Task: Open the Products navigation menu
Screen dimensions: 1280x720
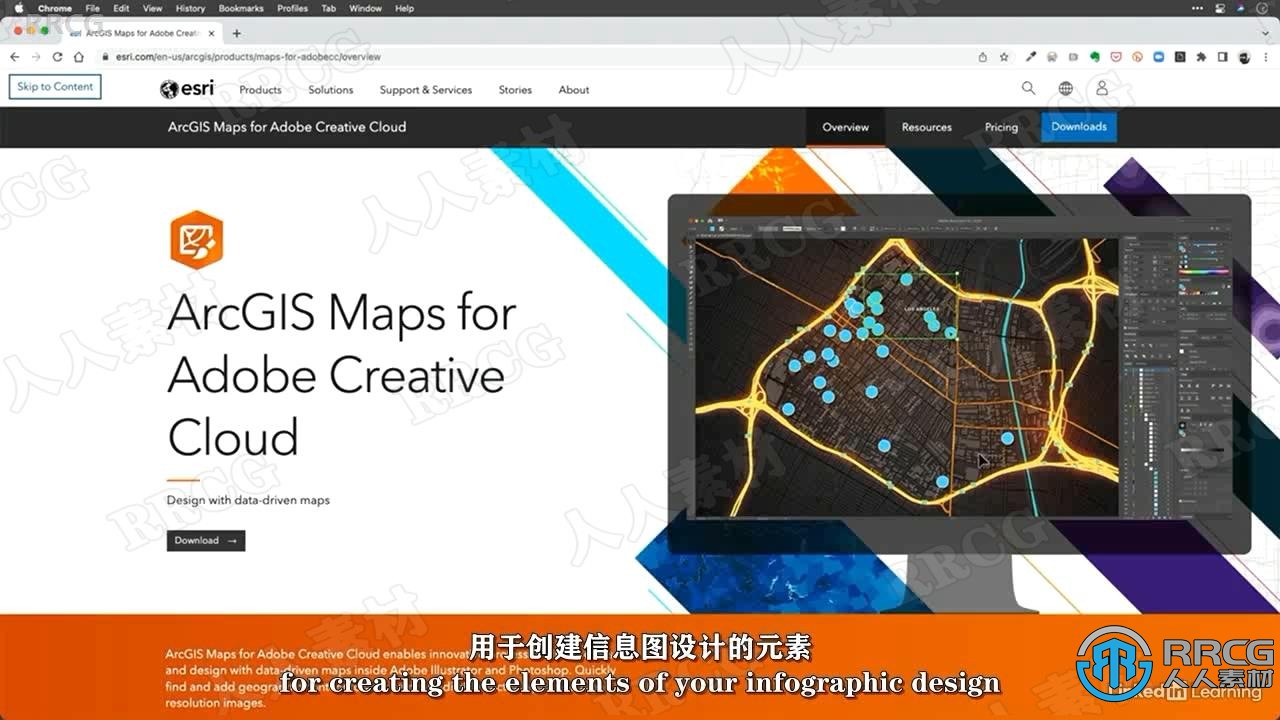Action: pyautogui.click(x=260, y=90)
